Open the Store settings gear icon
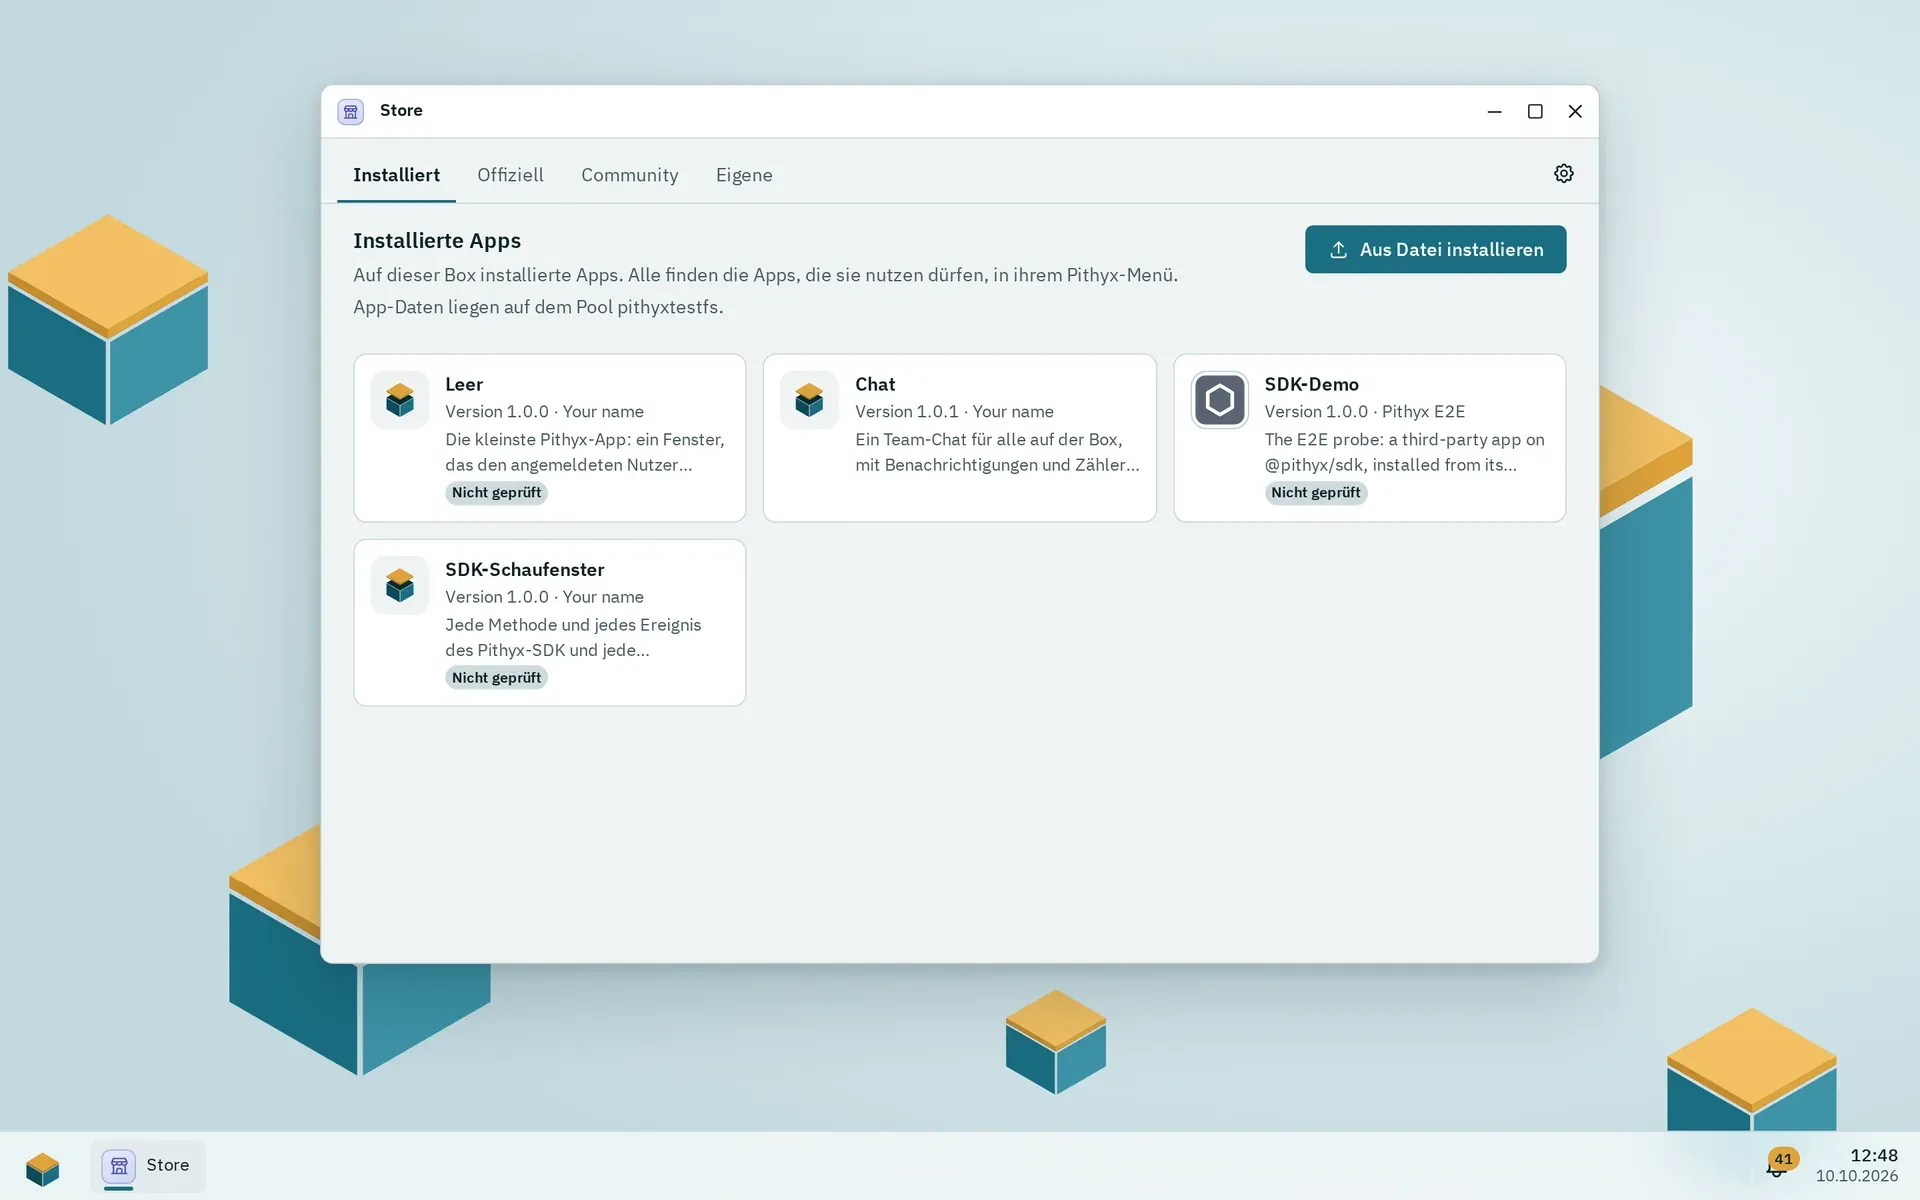The height and width of the screenshot is (1200, 1920). pyautogui.click(x=1563, y=173)
